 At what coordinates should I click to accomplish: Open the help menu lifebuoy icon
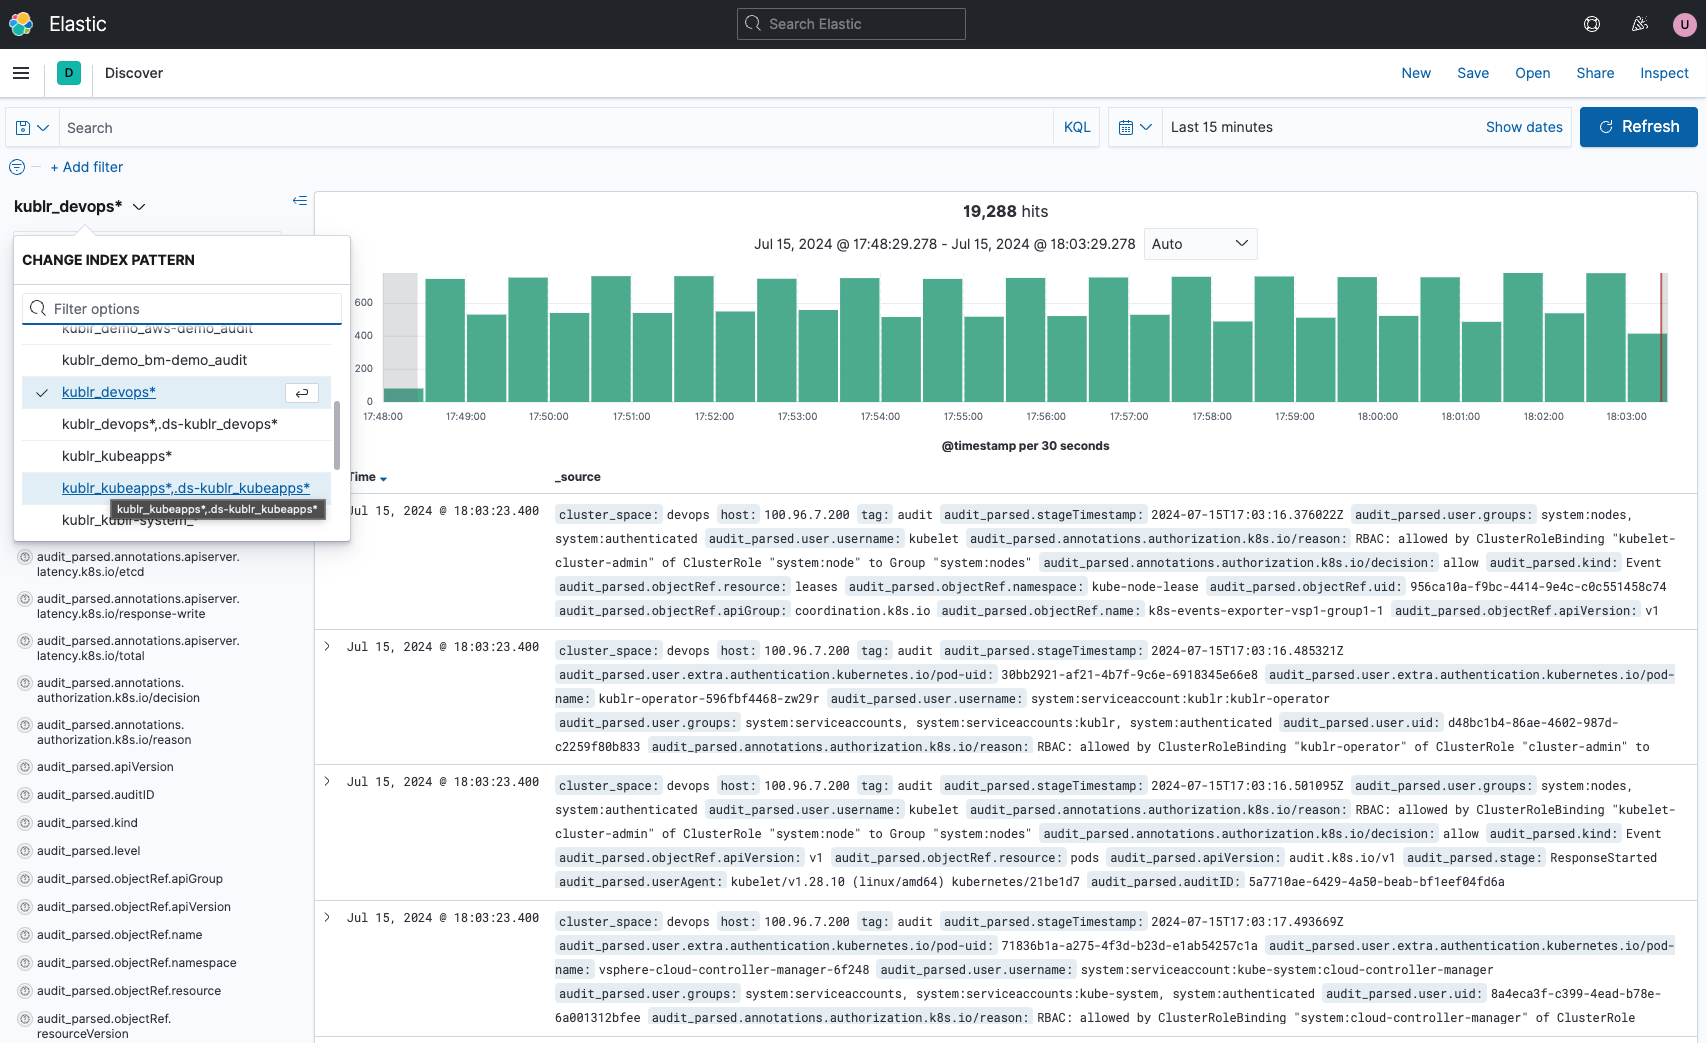pyautogui.click(x=1592, y=24)
